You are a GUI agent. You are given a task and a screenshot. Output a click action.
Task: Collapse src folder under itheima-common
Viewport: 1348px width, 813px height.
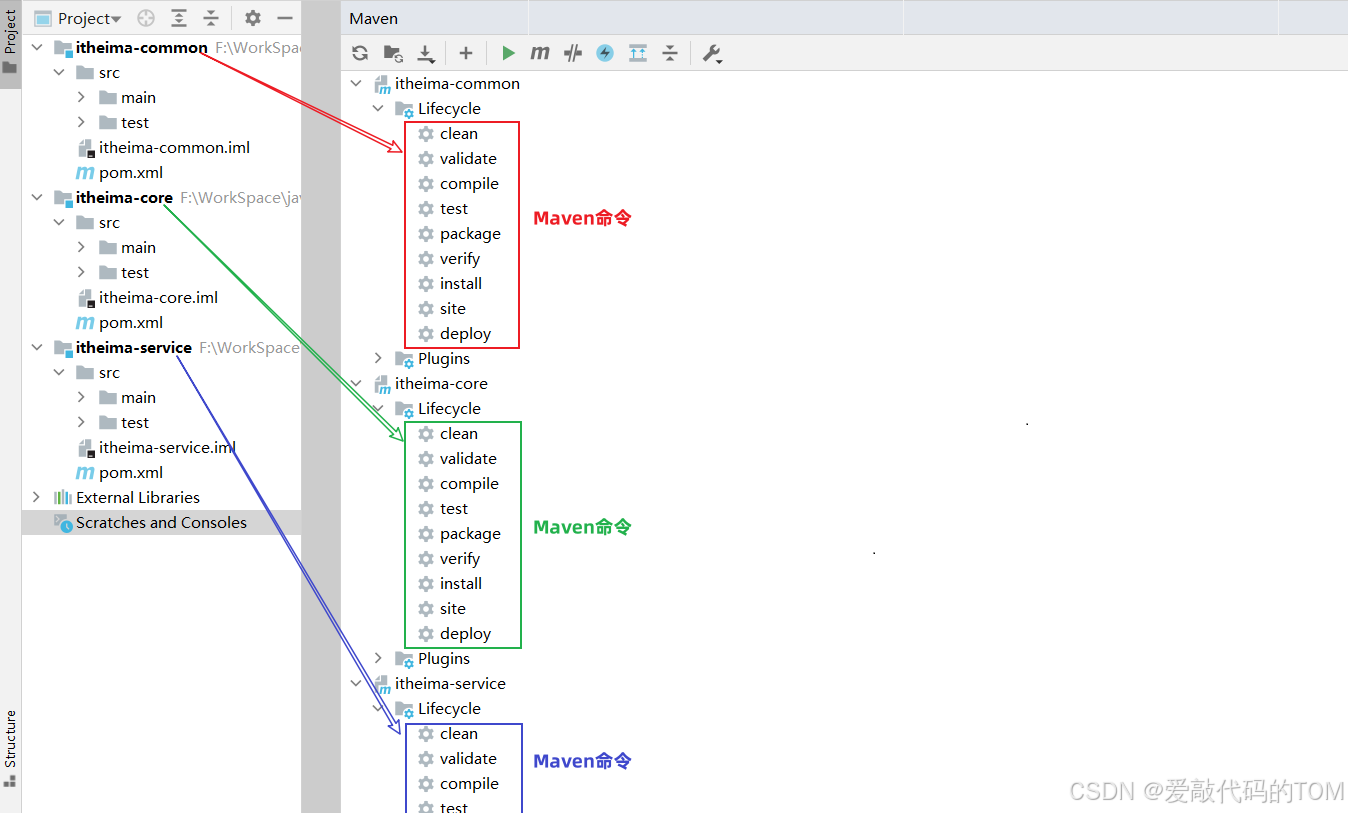(x=59, y=72)
